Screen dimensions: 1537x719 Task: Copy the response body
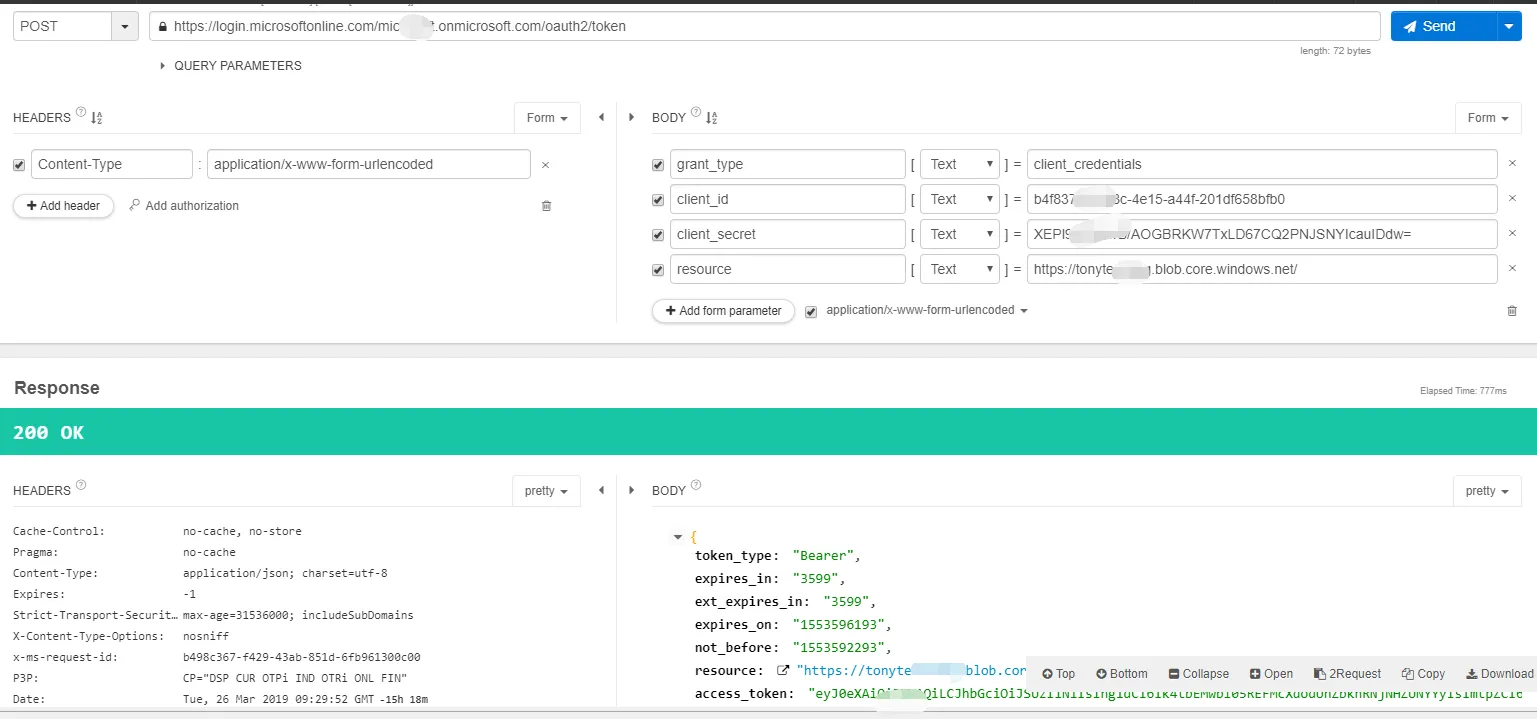click(x=1423, y=674)
